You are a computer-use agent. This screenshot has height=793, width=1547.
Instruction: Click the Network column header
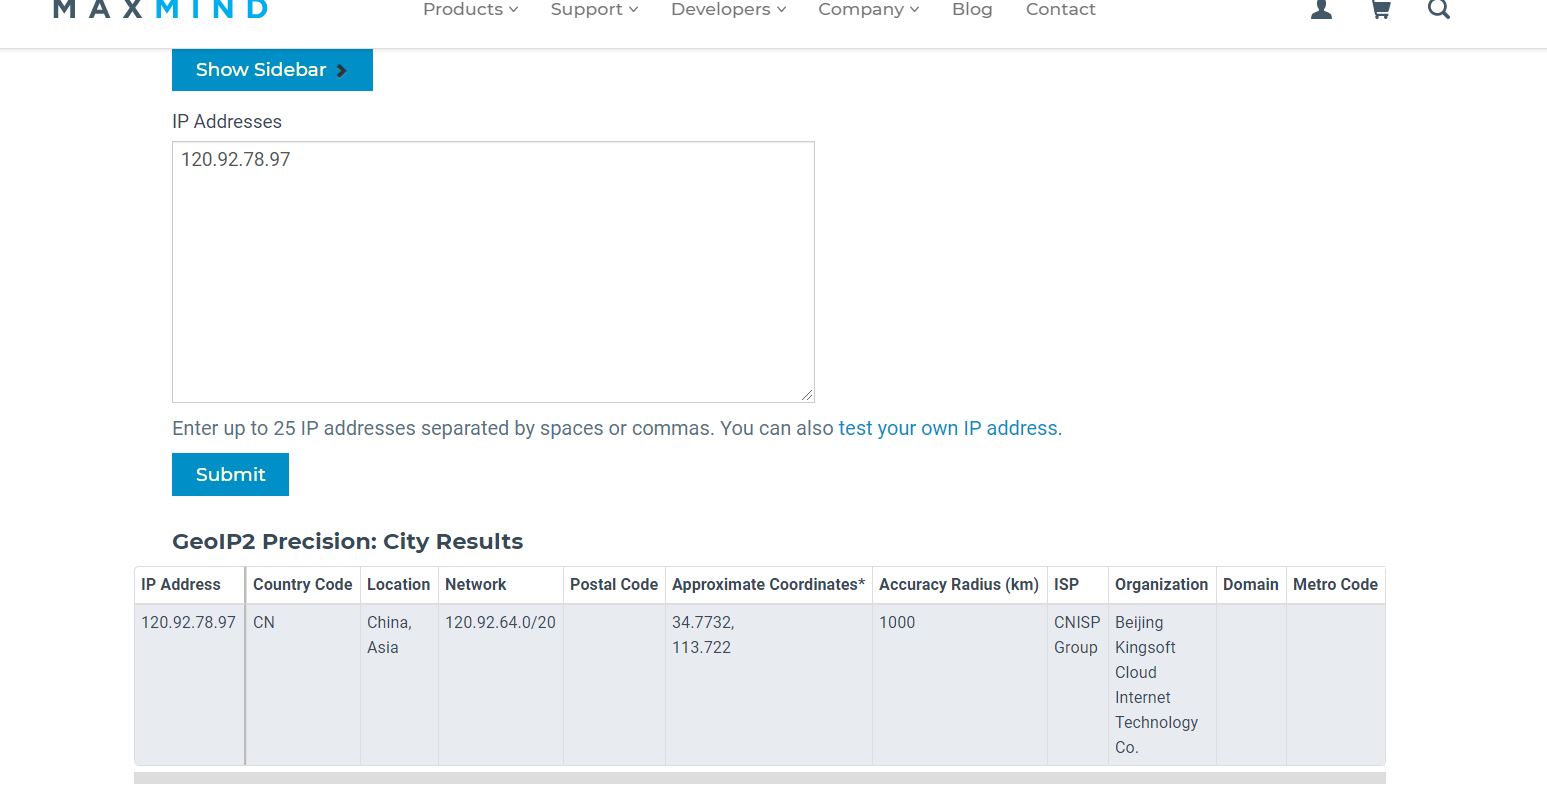click(x=500, y=585)
